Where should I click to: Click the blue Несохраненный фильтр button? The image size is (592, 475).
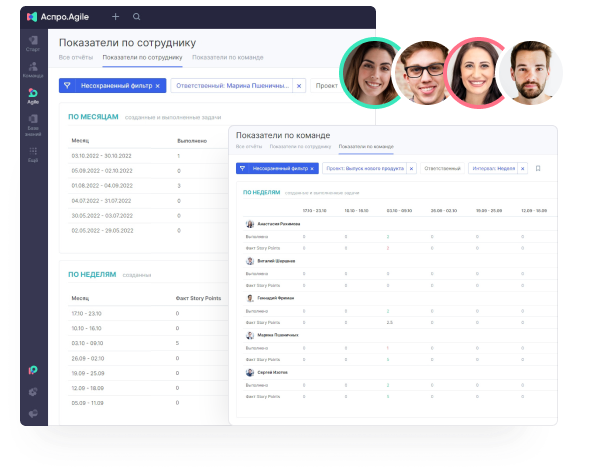point(113,86)
